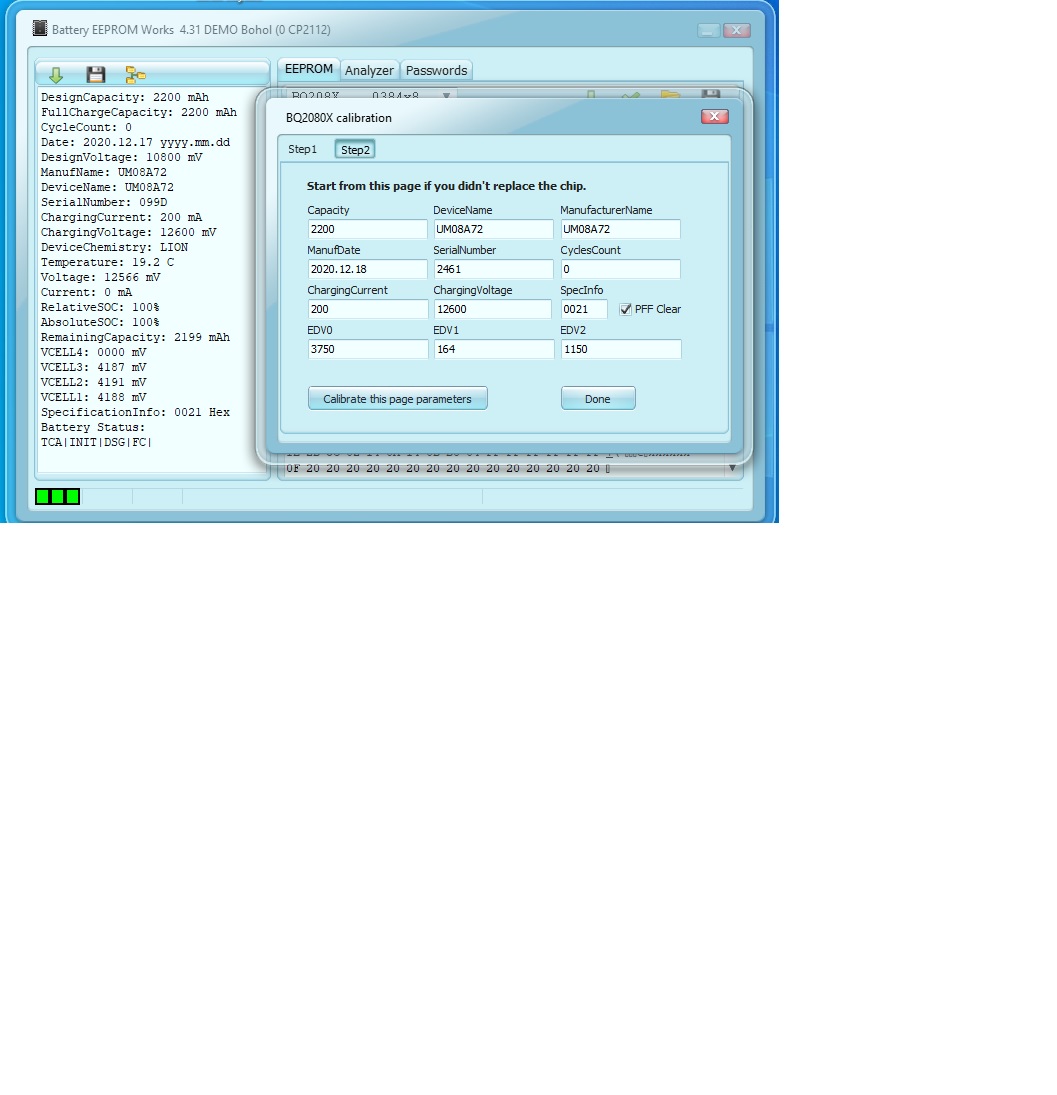Viewport: 1057px width, 1095px height.
Task: Click the Battery EEPROM Works app icon
Action: (x=40, y=29)
